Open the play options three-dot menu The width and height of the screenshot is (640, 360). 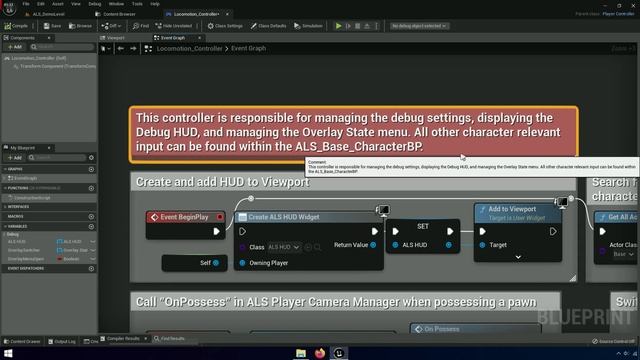tap(376, 26)
